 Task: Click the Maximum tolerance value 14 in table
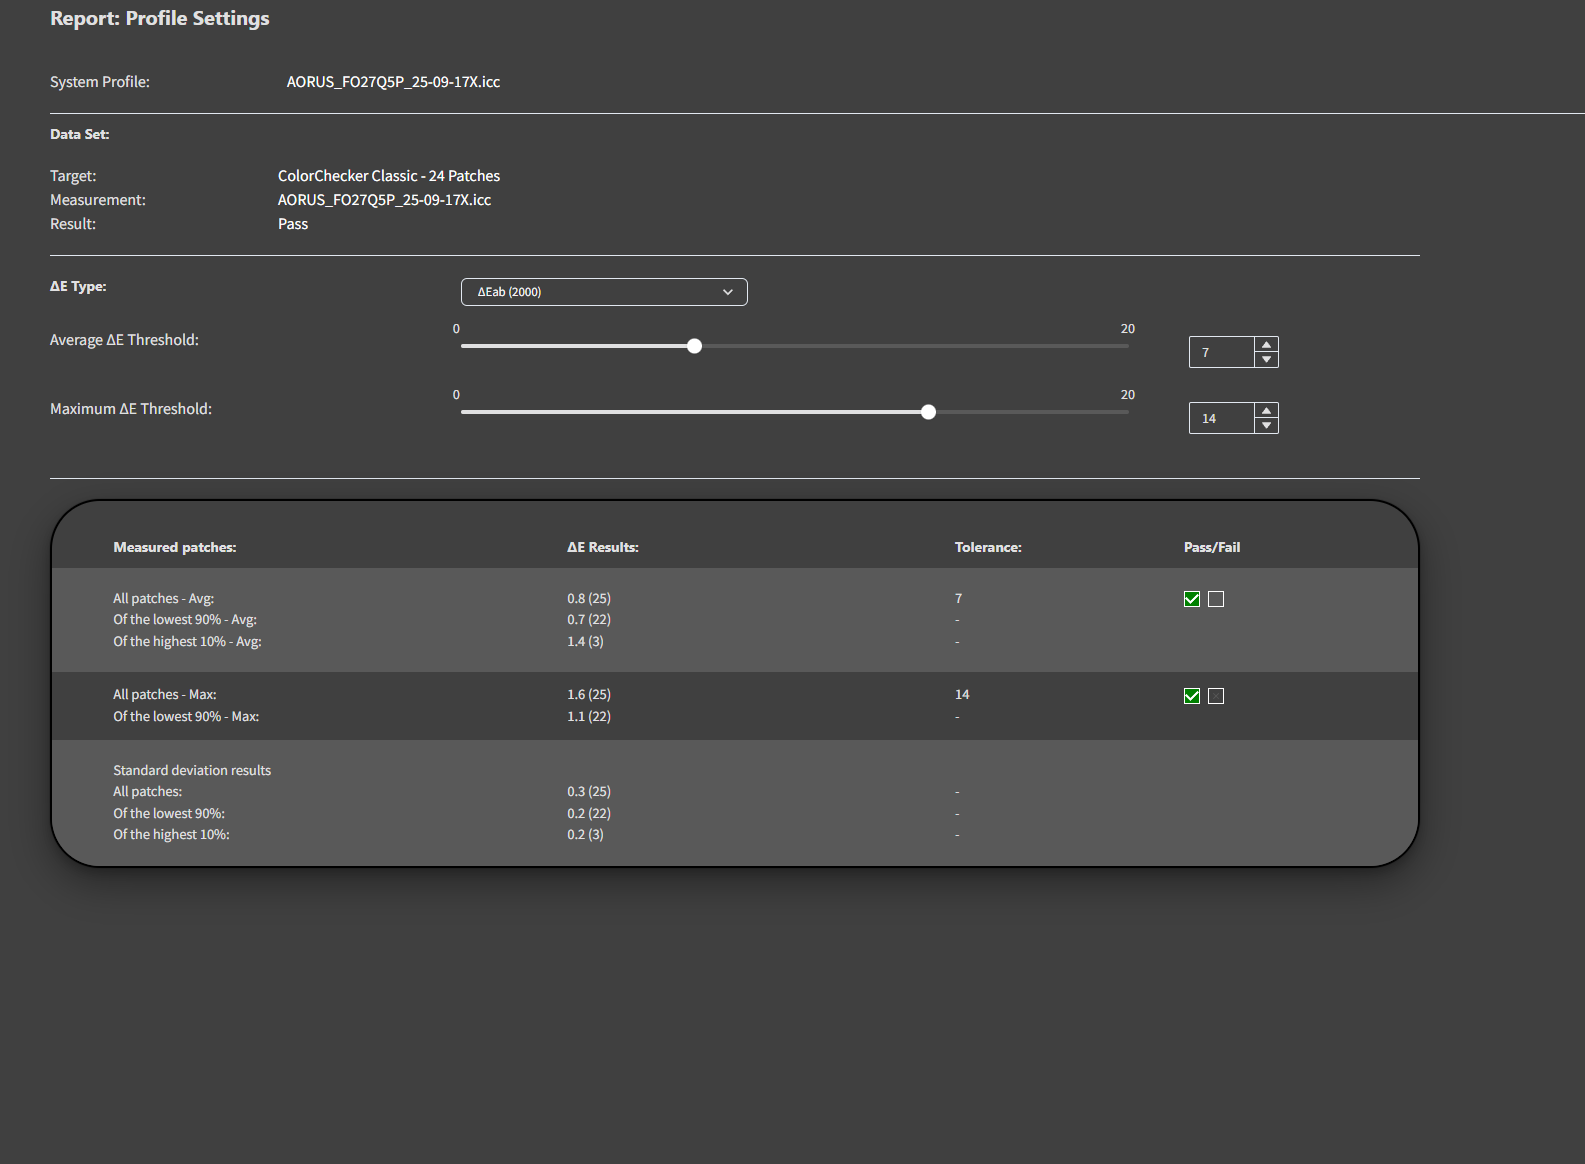click(x=962, y=694)
